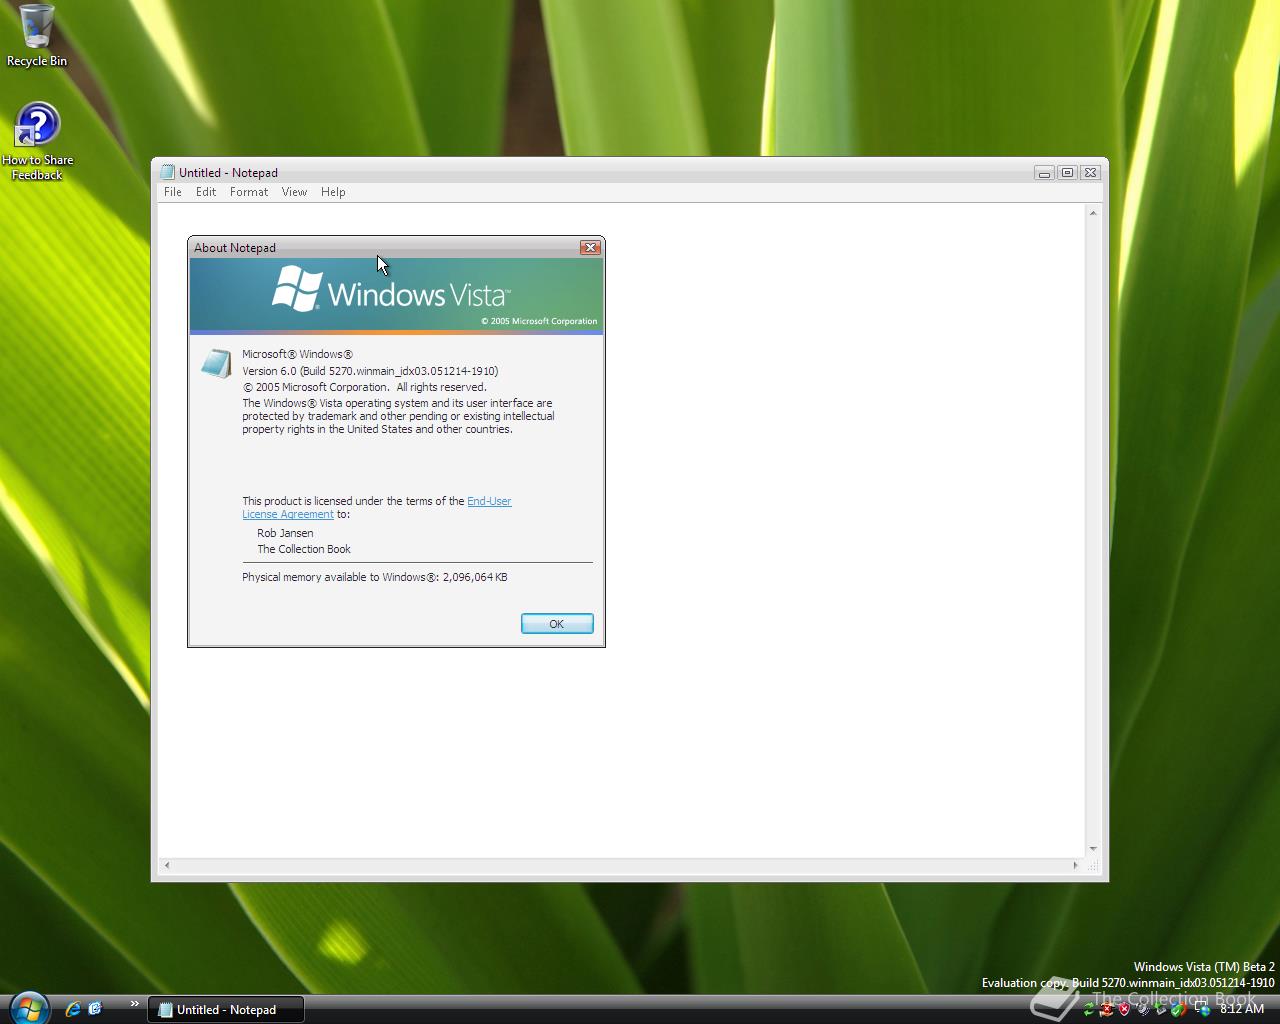1280x1024 pixels.
Task: Close the Notepad window
Action: coord(1091,173)
